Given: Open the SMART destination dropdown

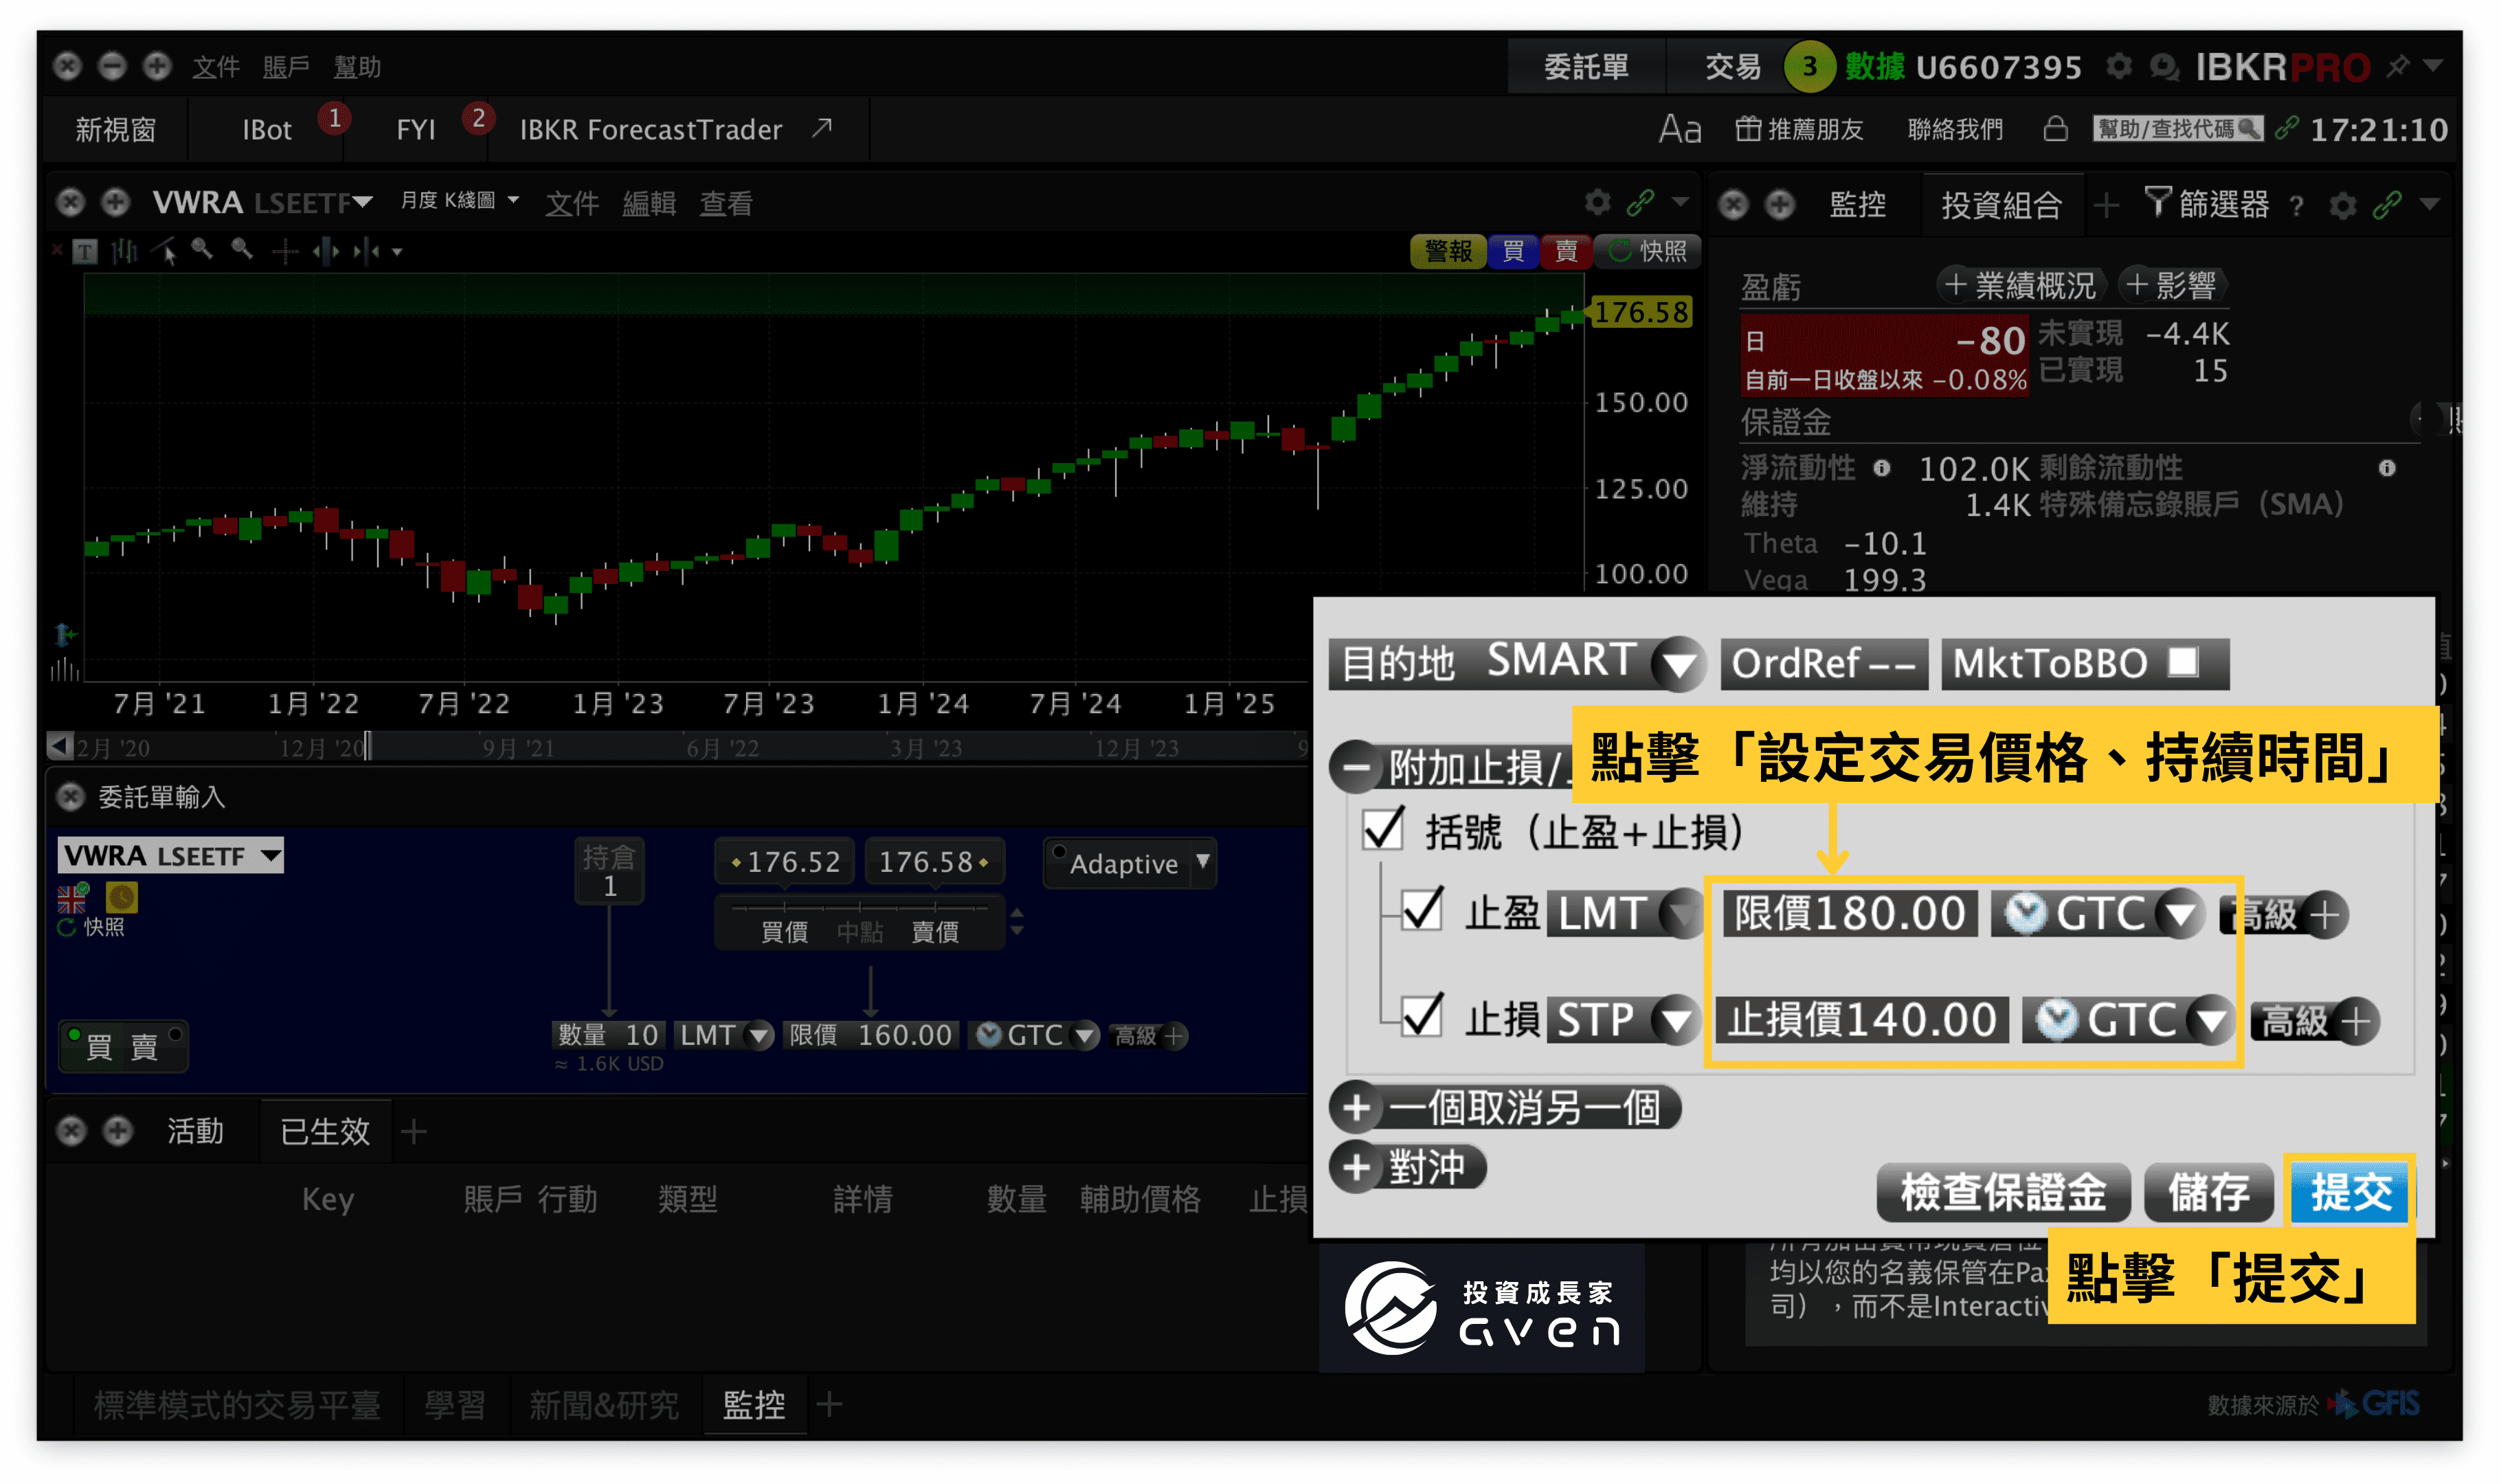Looking at the screenshot, I should (x=1679, y=662).
